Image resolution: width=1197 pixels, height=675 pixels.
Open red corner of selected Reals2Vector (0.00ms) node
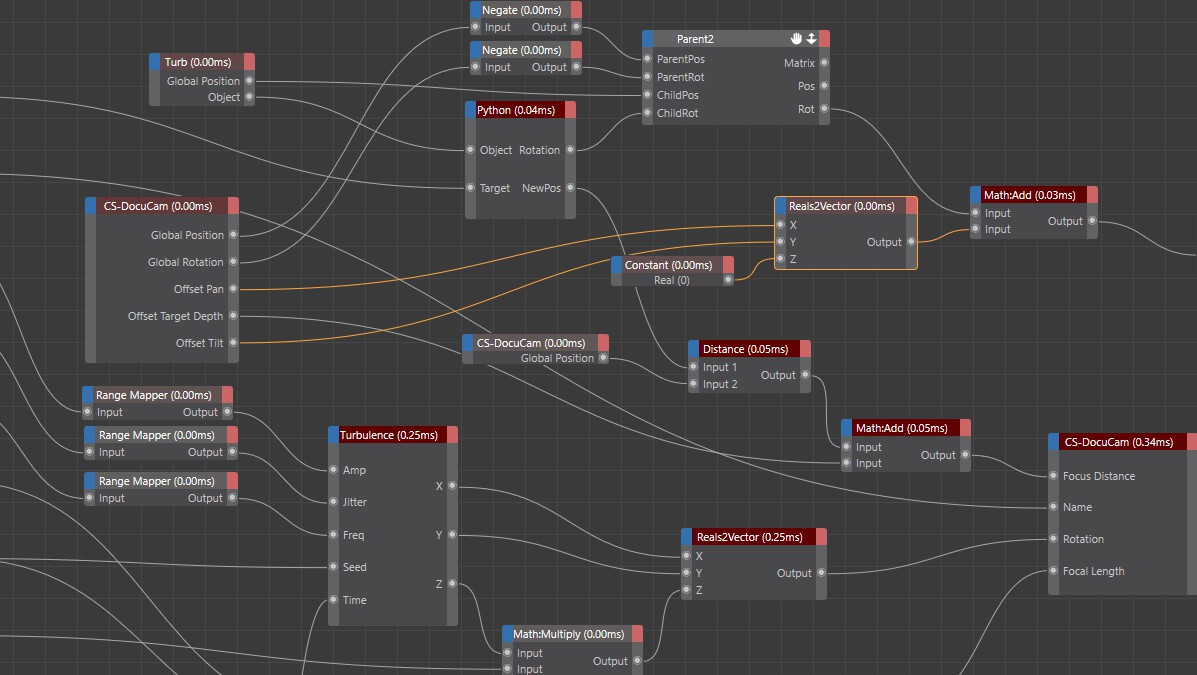tap(911, 206)
